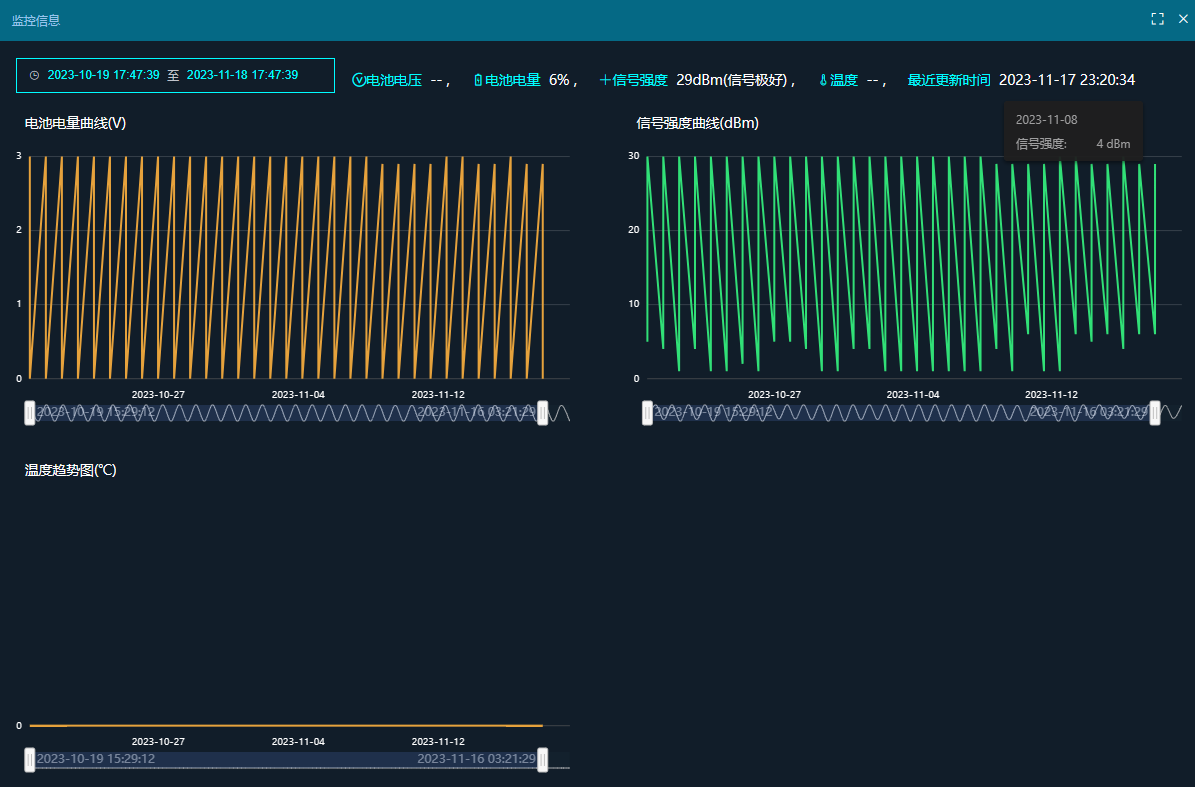1195x787 pixels.
Task: Click the 6% battery level value
Action: [x=559, y=80]
